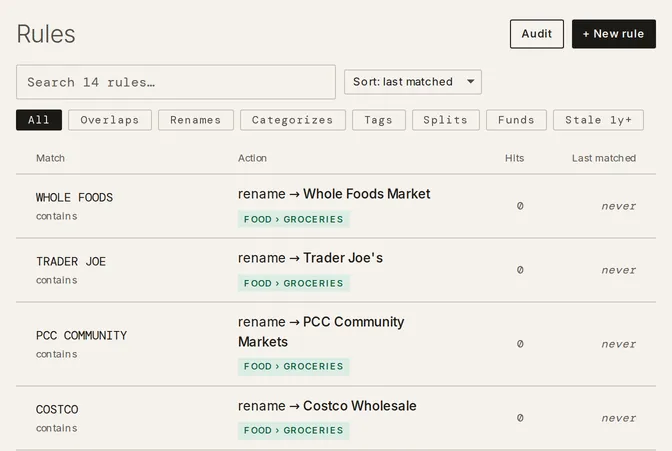Click rename → Costco Wholesale action

click(x=327, y=406)
